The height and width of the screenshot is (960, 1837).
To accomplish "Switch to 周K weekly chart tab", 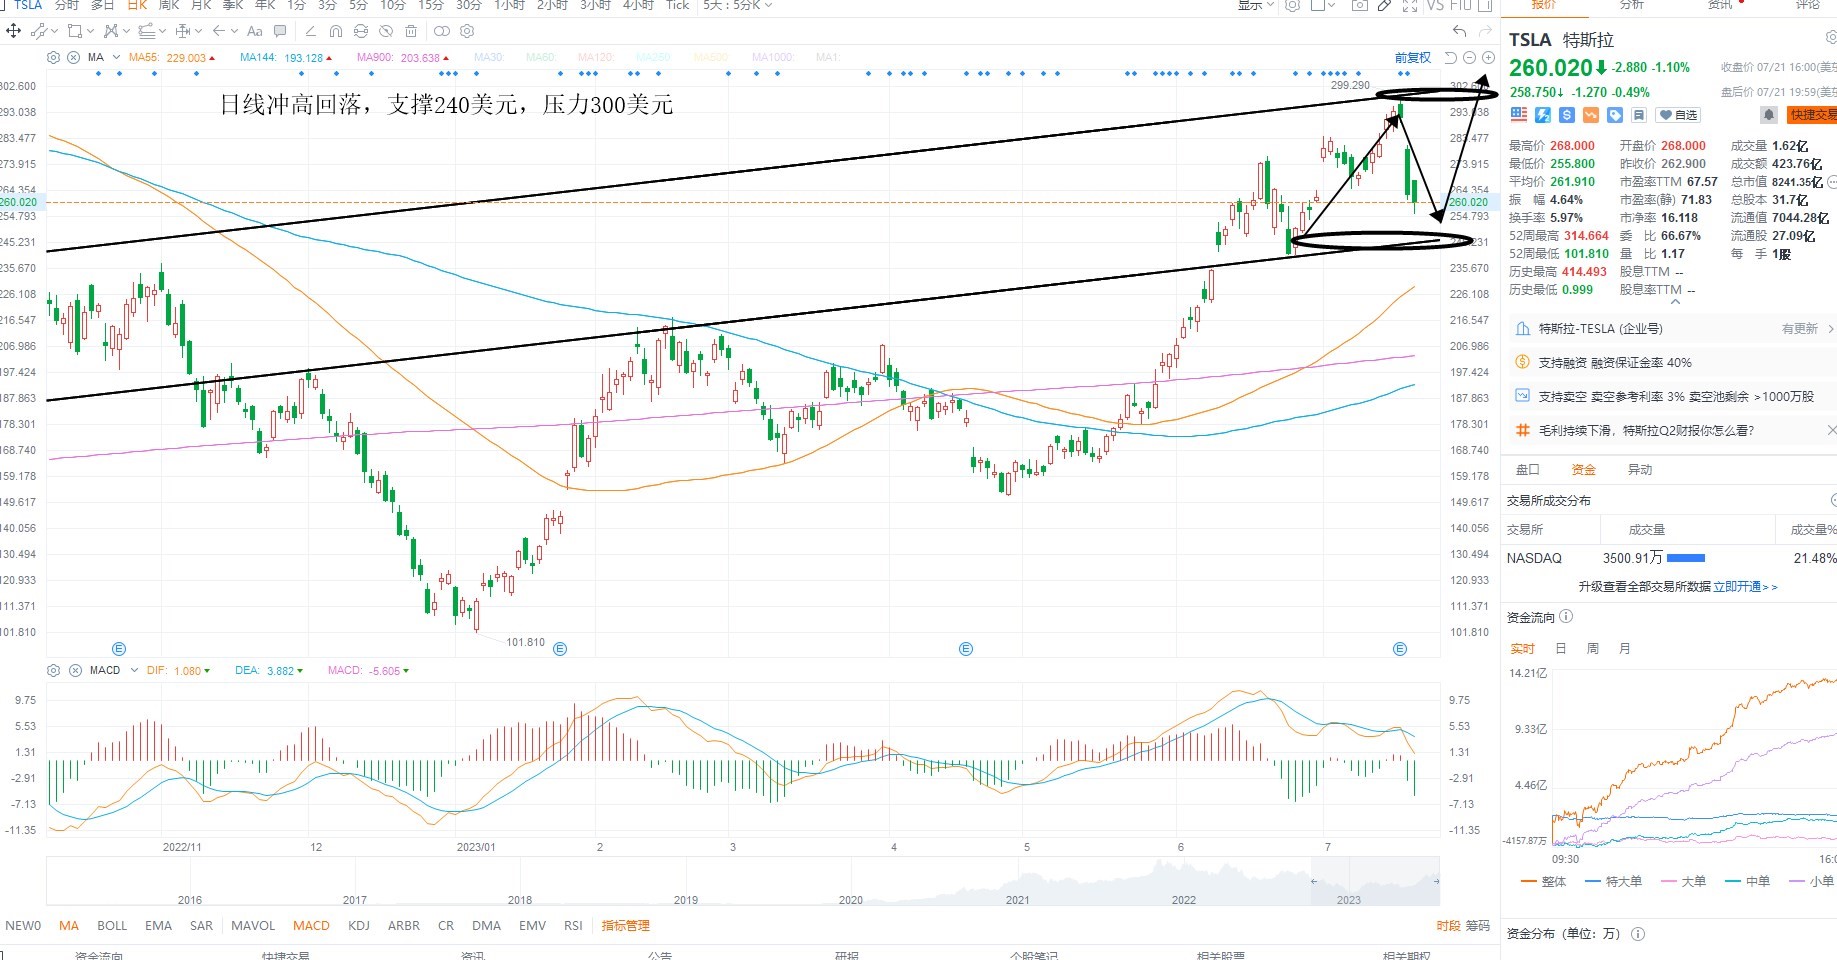I will pos(169,6).
